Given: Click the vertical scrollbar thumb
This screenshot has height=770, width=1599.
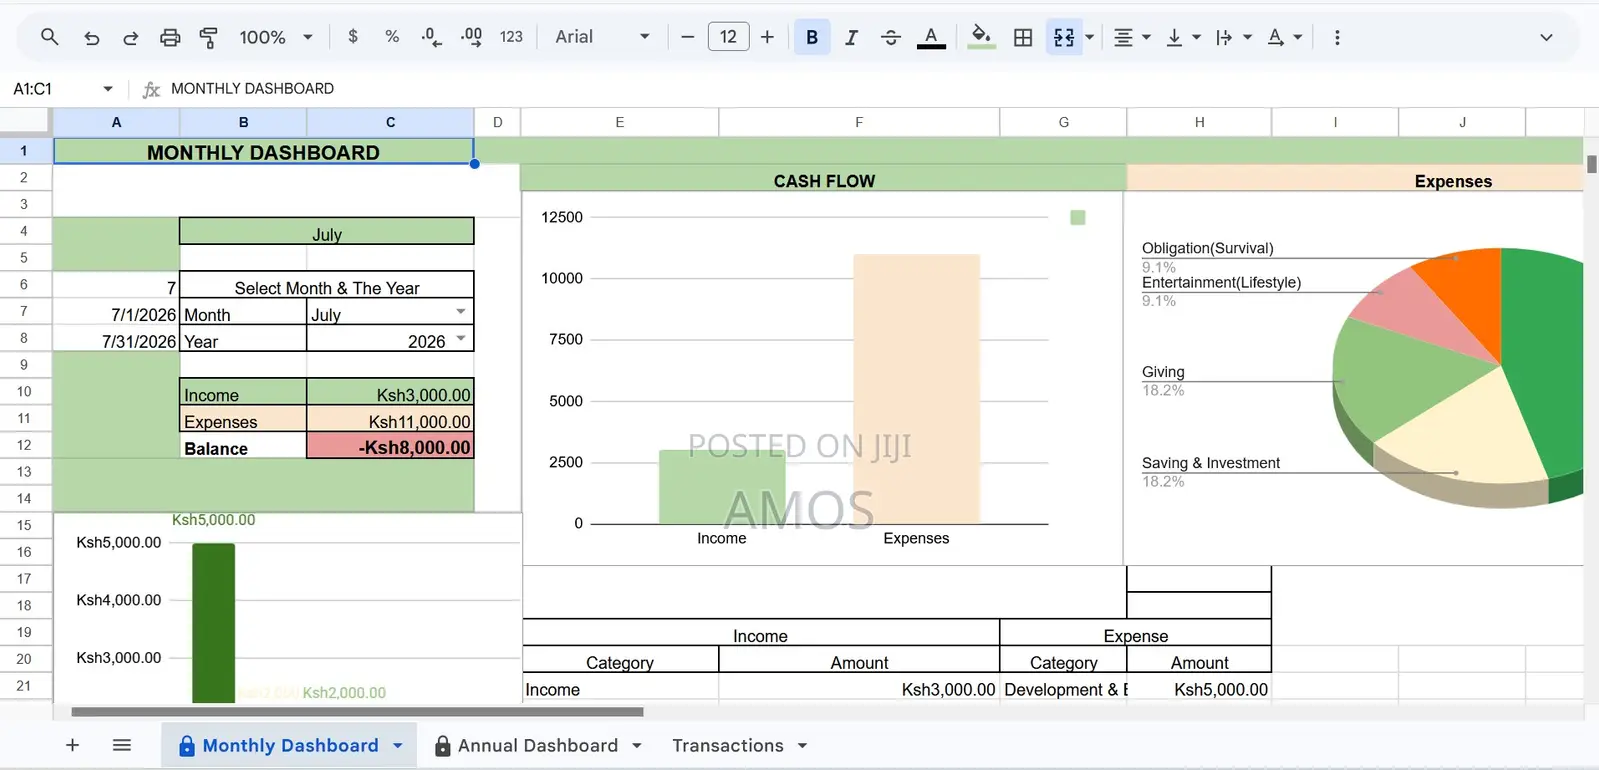Looking at the screenshot, I should tap(1591, 164).
